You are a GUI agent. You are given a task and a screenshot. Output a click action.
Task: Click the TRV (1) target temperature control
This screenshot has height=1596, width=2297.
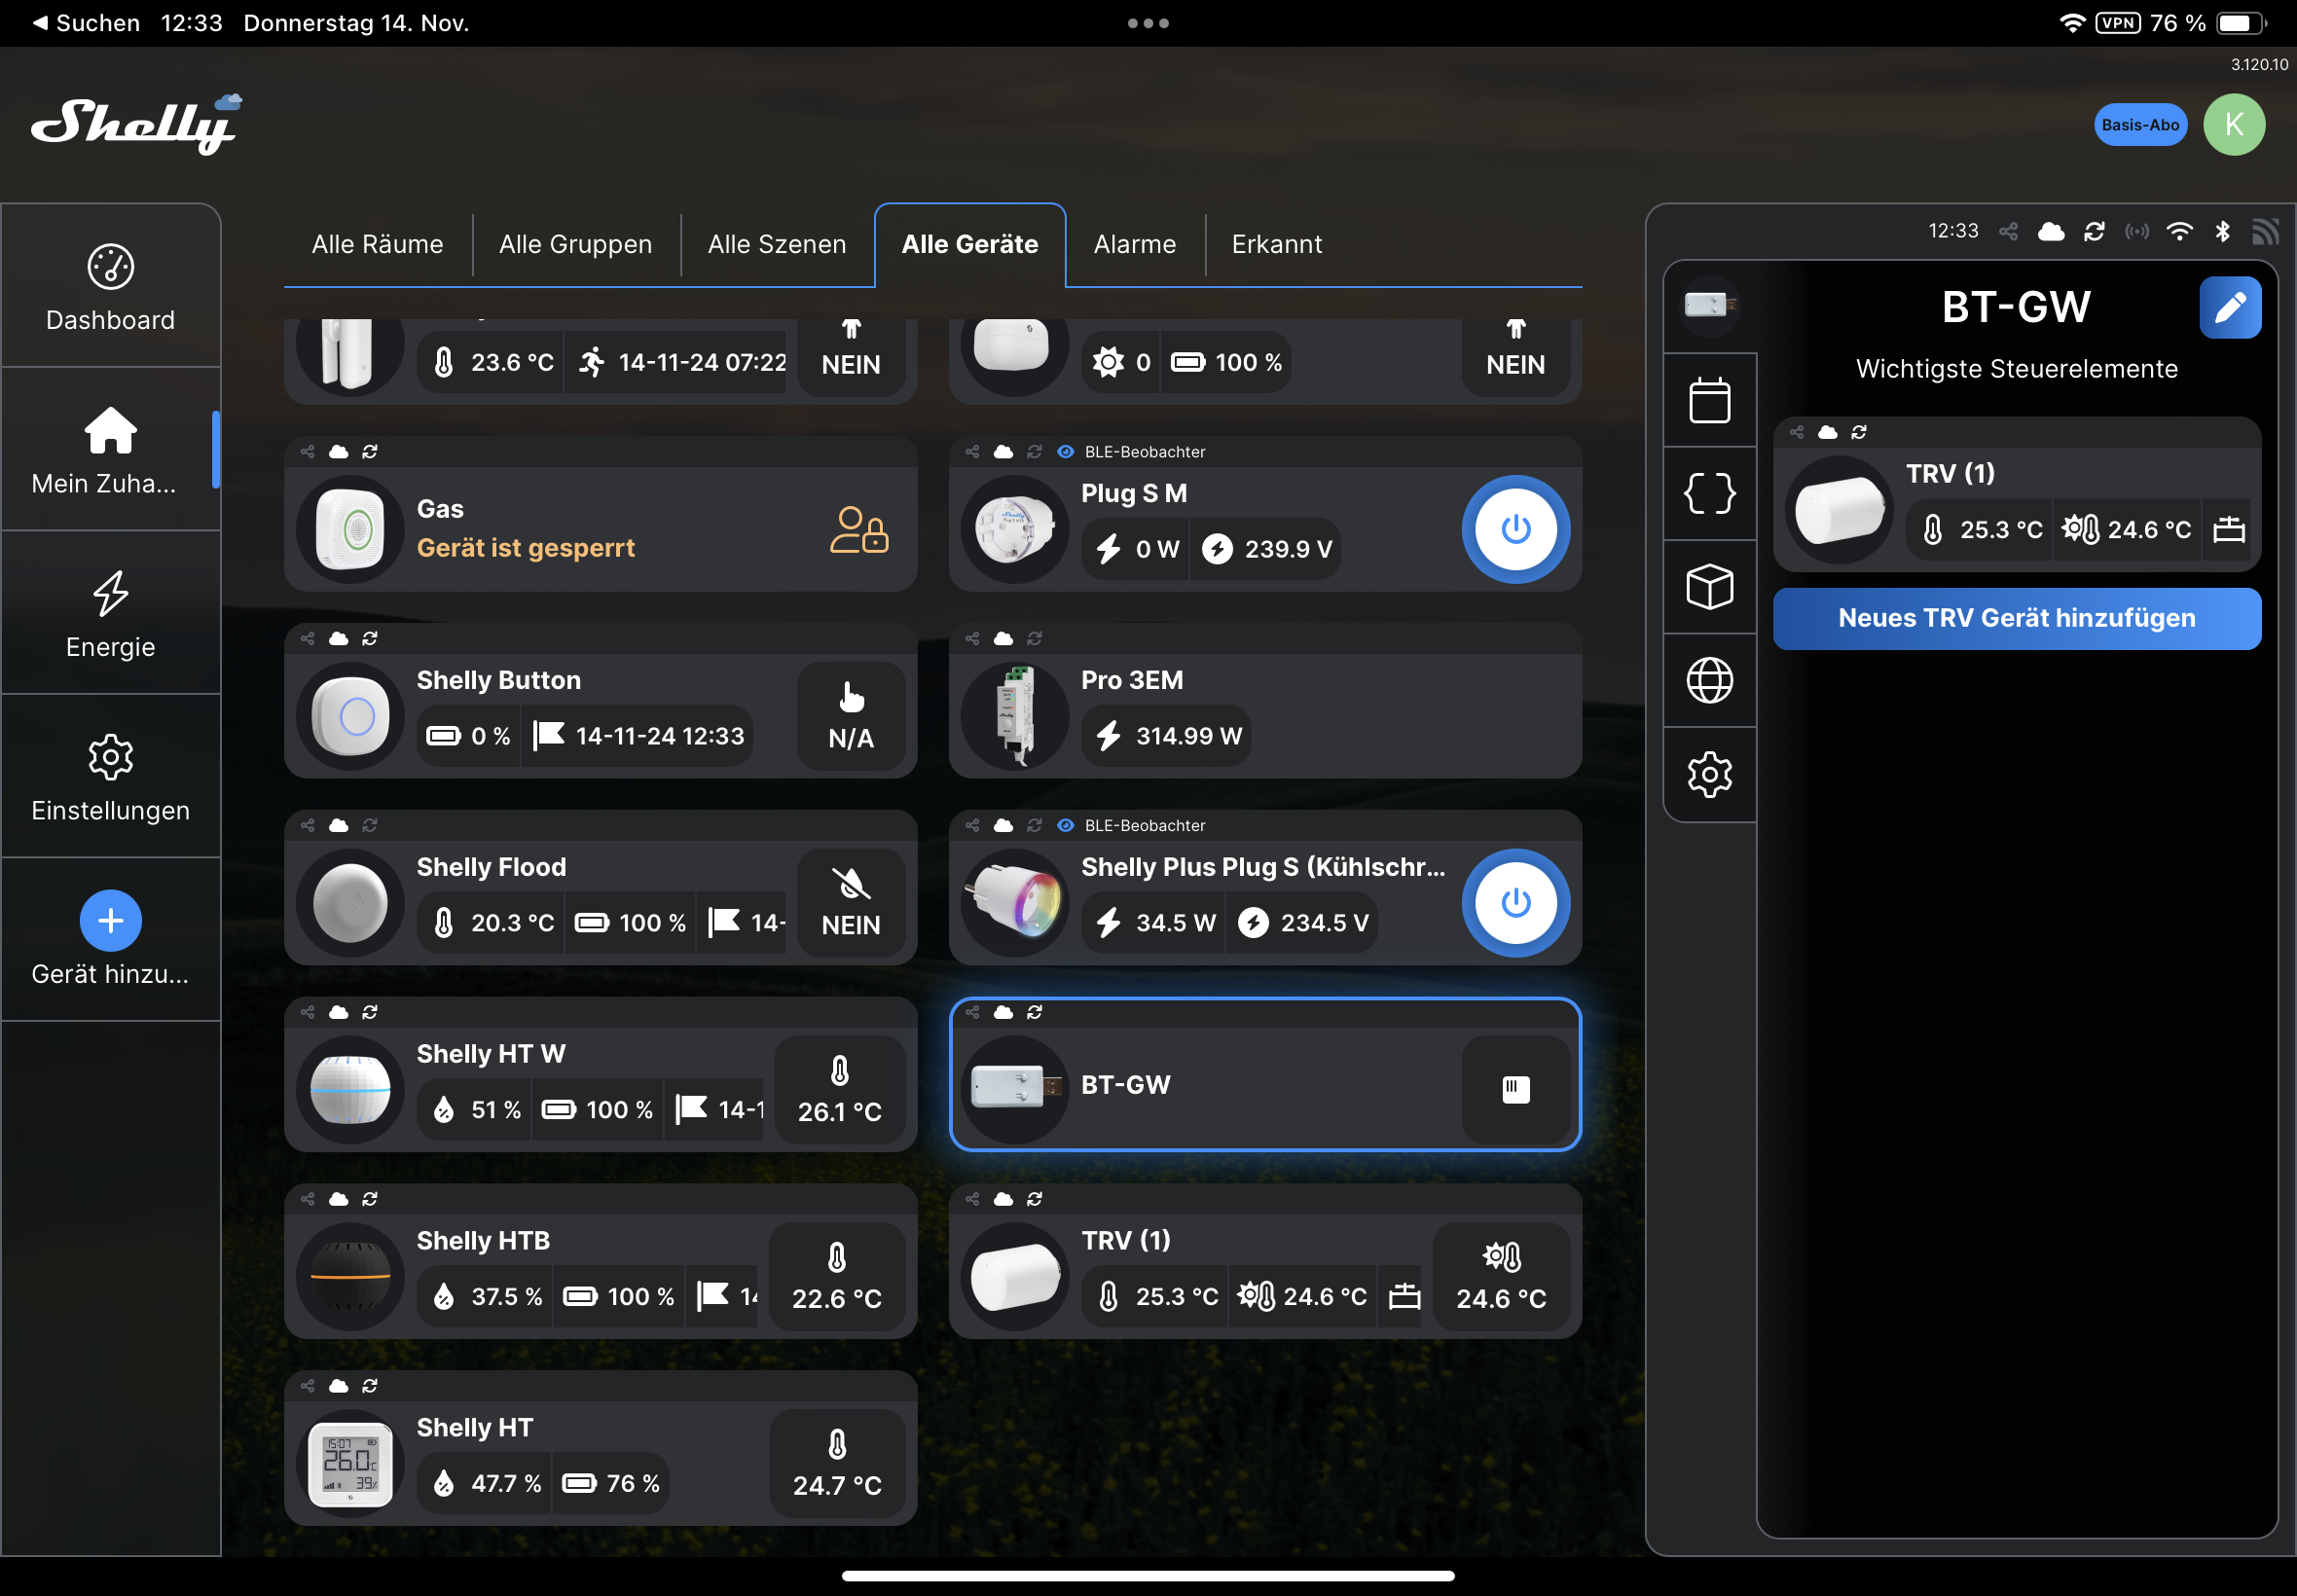[x=1500, y=1276]
